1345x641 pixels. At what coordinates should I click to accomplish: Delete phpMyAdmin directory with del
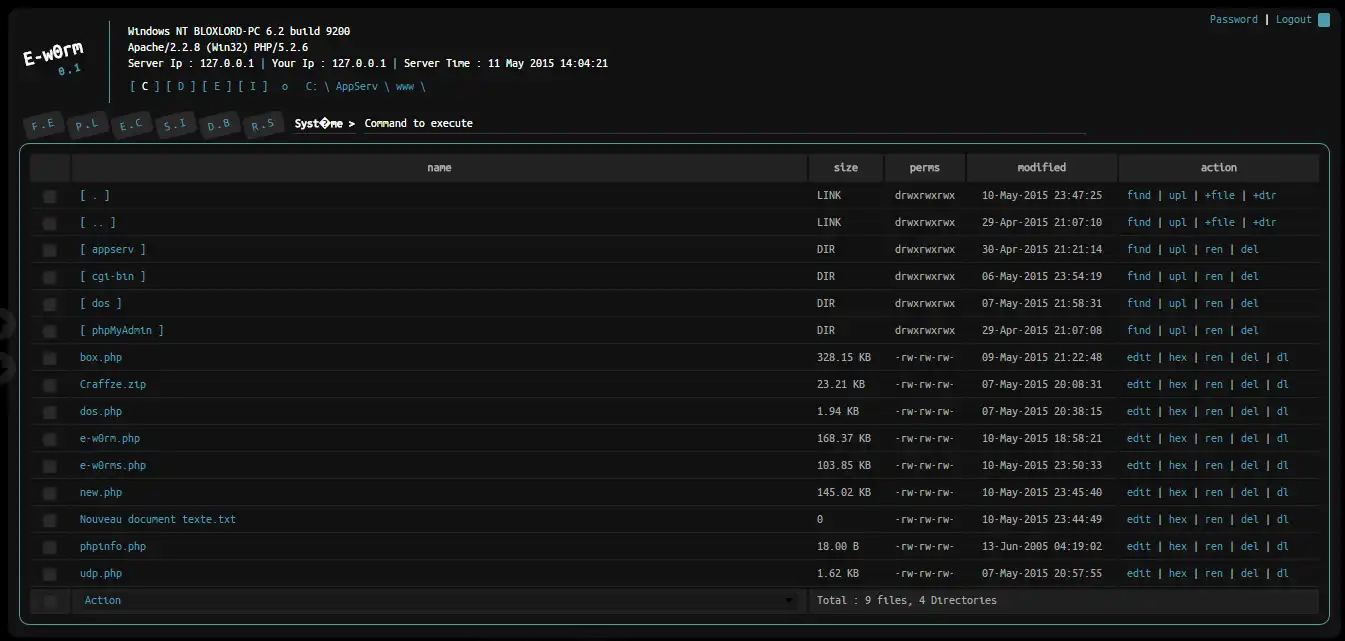click(x=1250, y=330)
